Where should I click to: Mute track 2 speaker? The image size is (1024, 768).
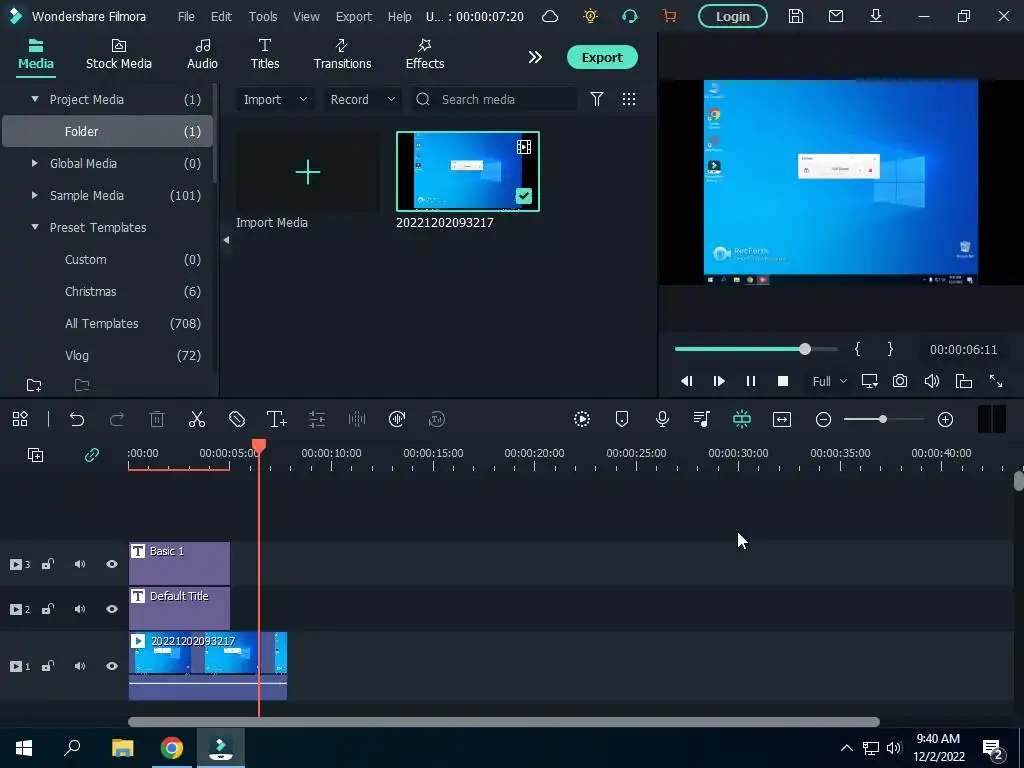(80, 609)
